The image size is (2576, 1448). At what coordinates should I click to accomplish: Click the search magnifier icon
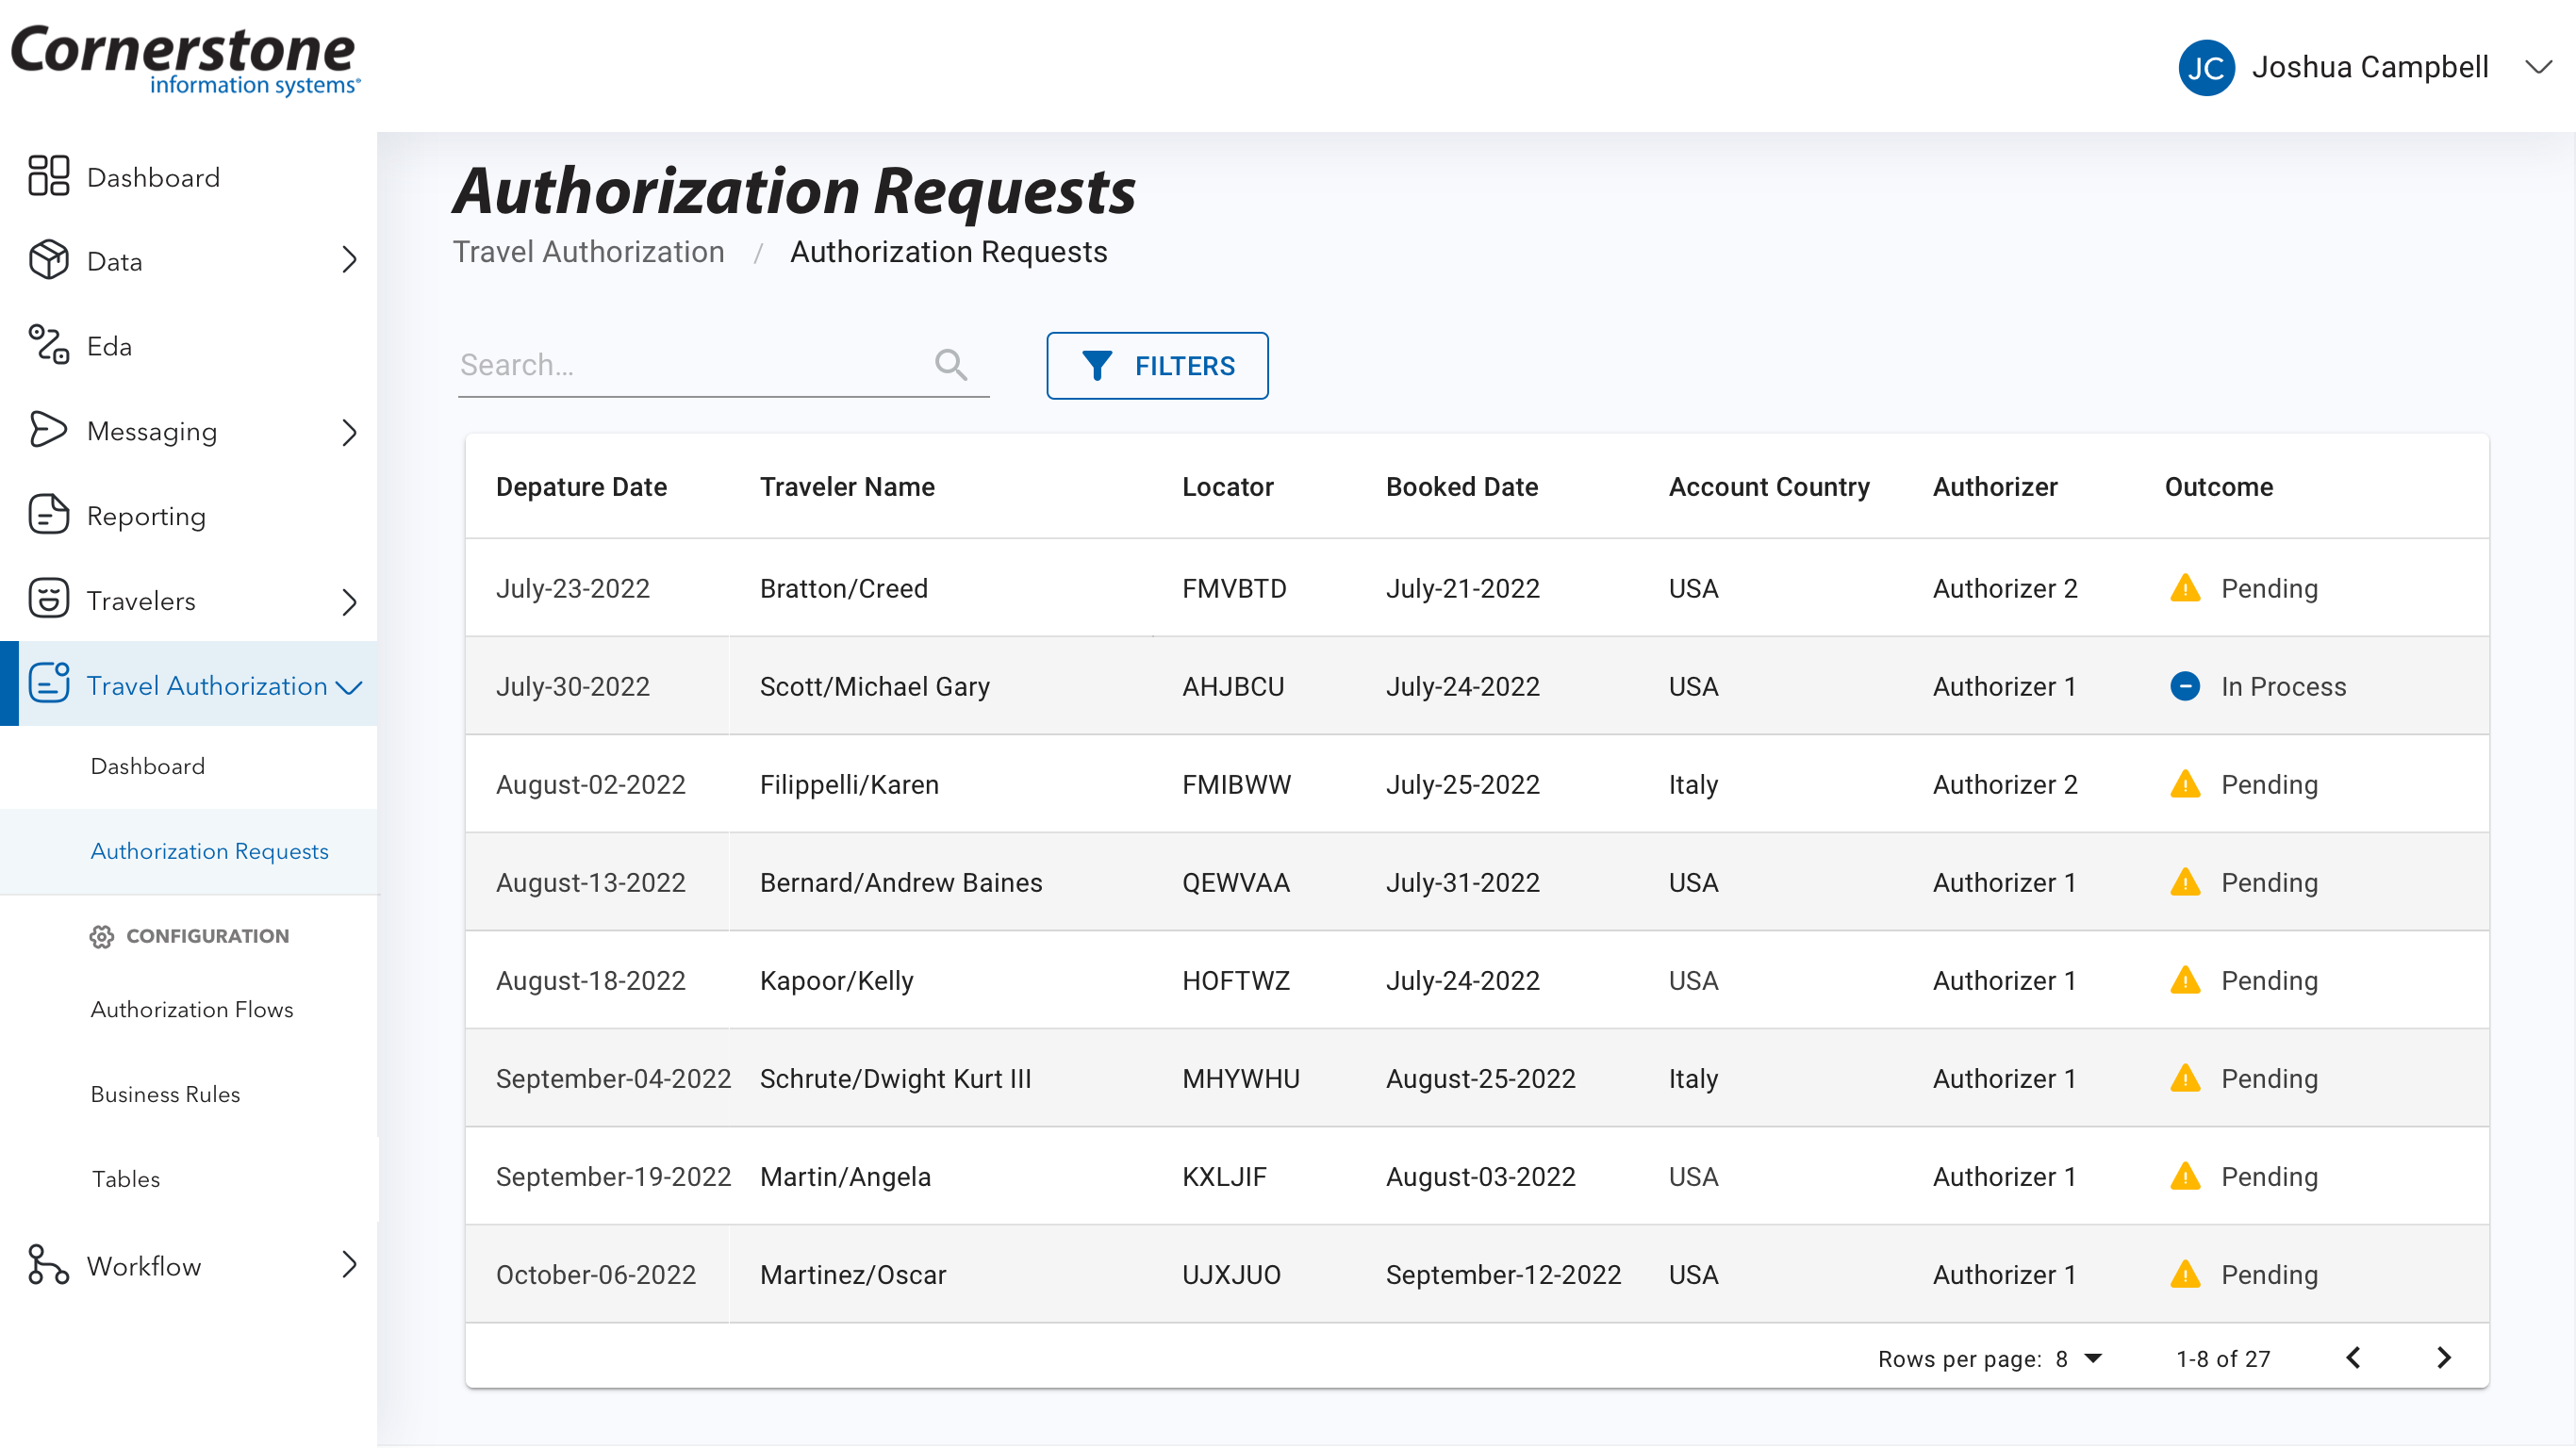click(x=950, y=365)
